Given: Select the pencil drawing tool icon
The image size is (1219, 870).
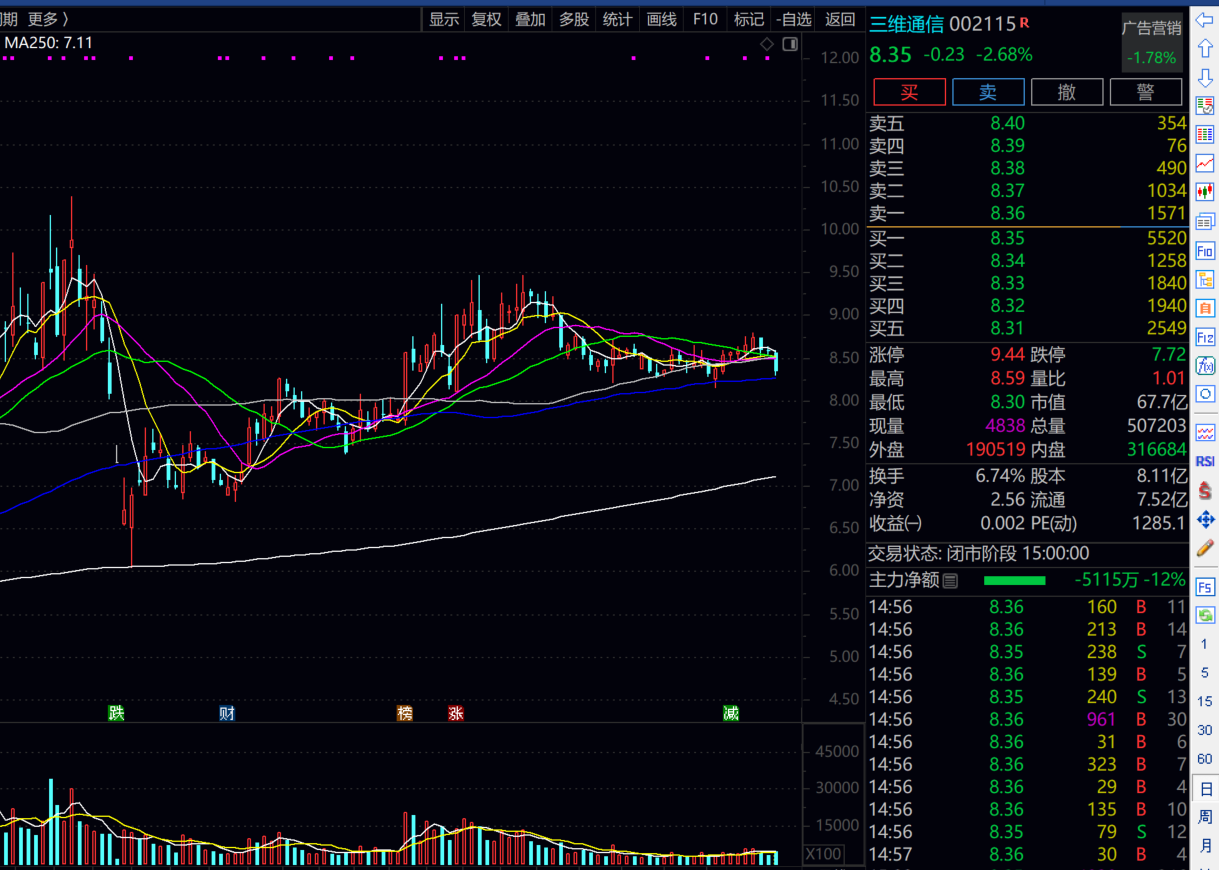Looking at the screenshot, I should pos(1205,548).
